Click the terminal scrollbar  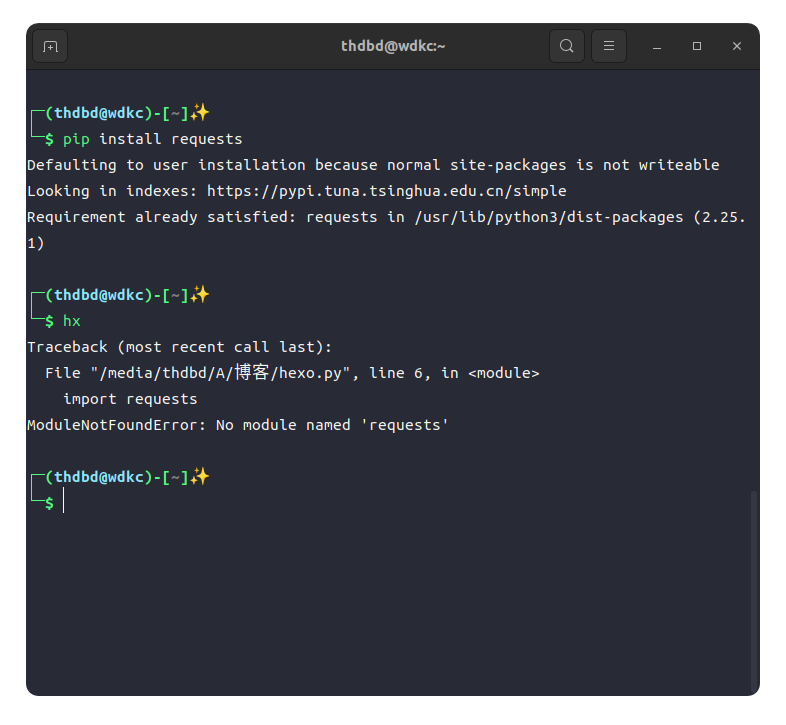(753, 592)
